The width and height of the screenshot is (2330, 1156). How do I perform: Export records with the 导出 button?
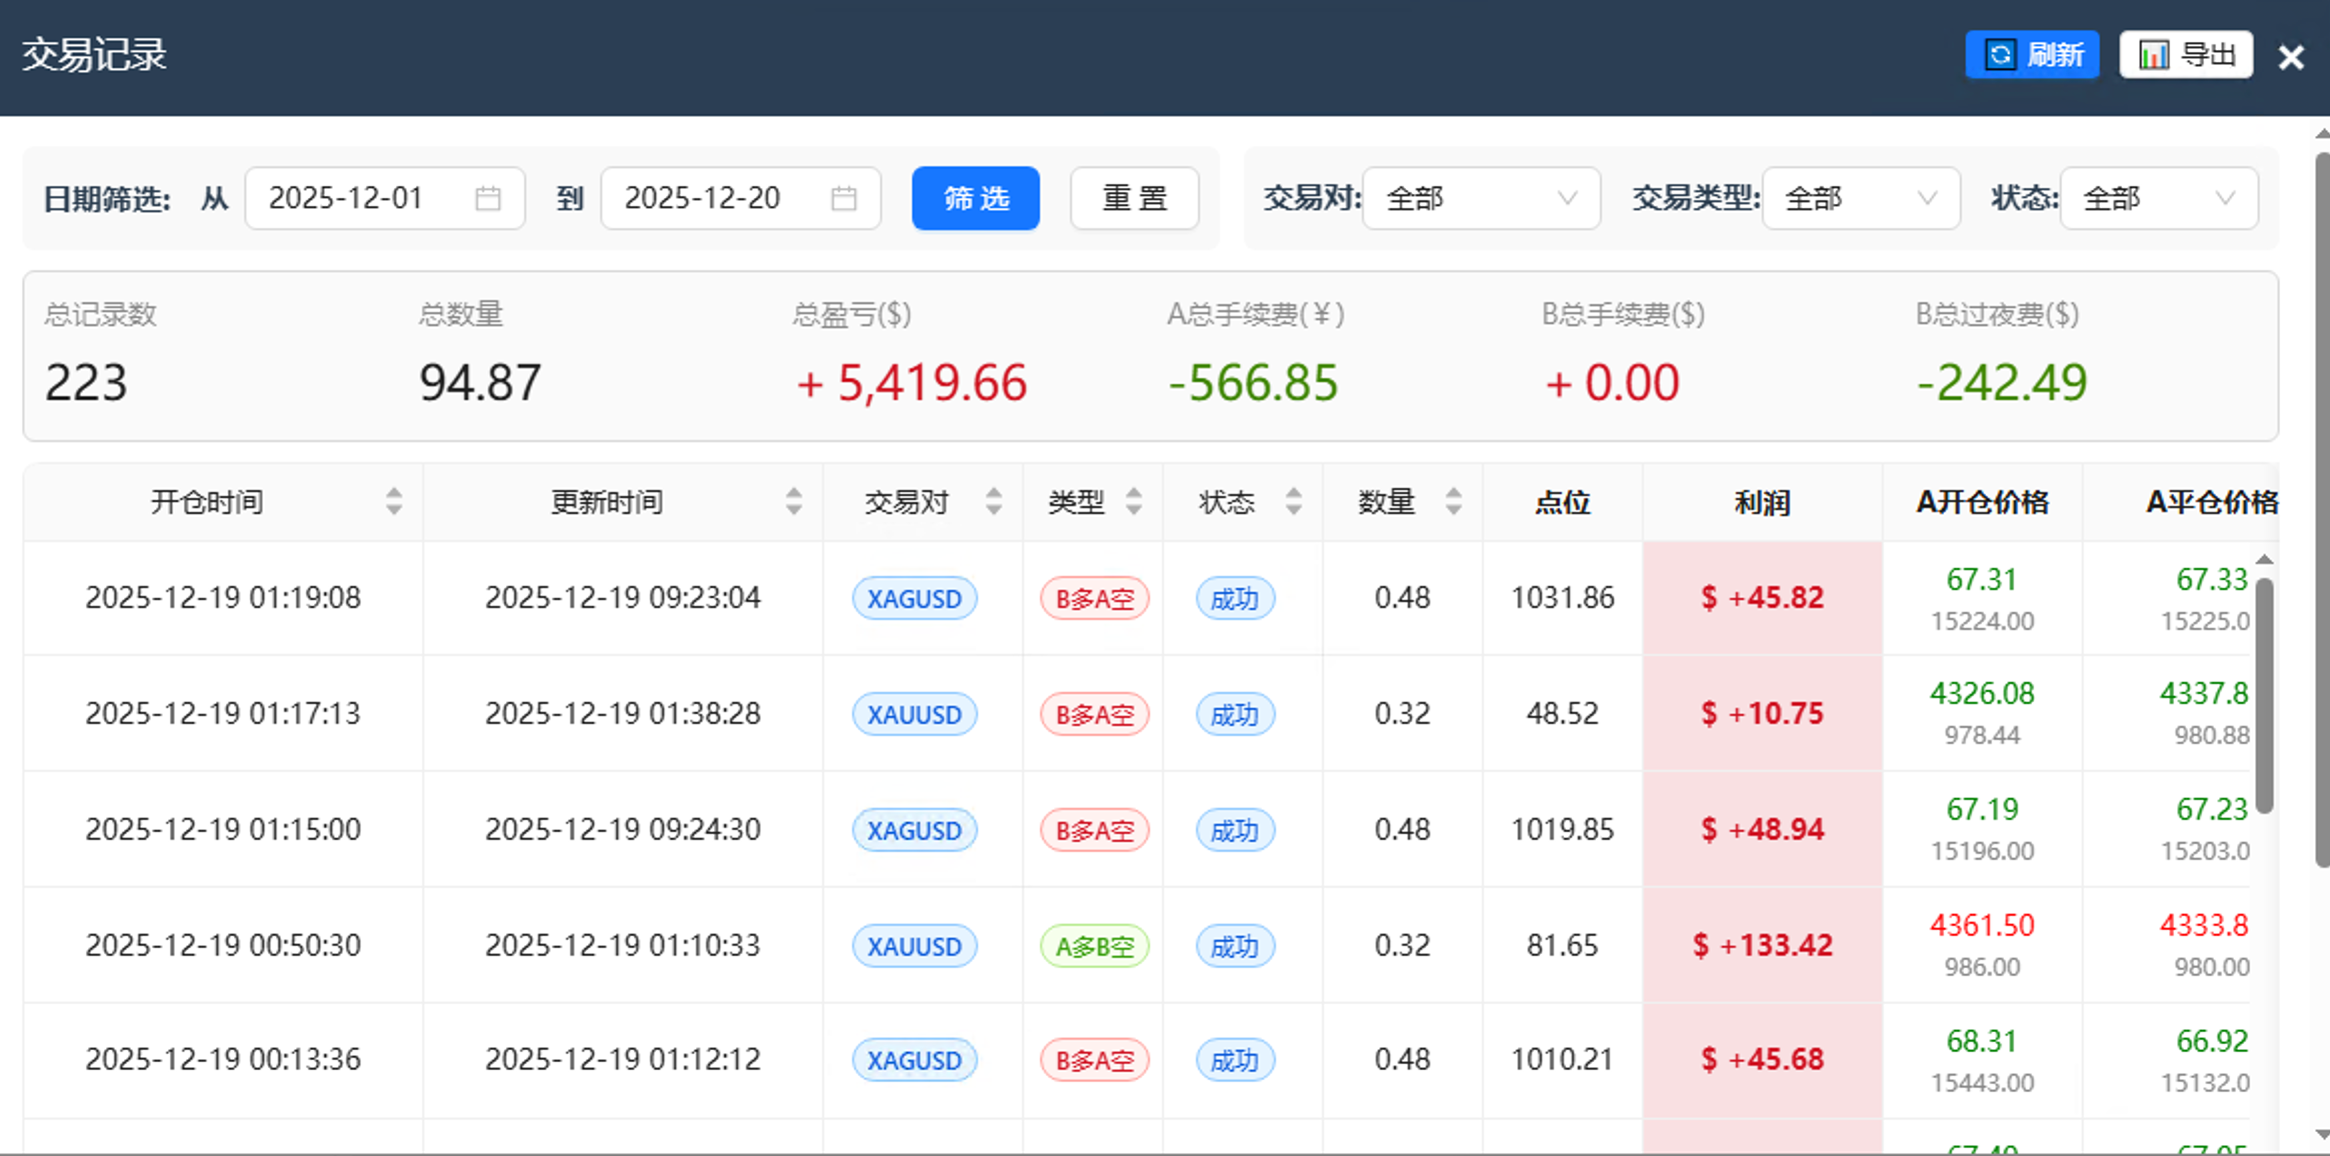point(2186,54)
